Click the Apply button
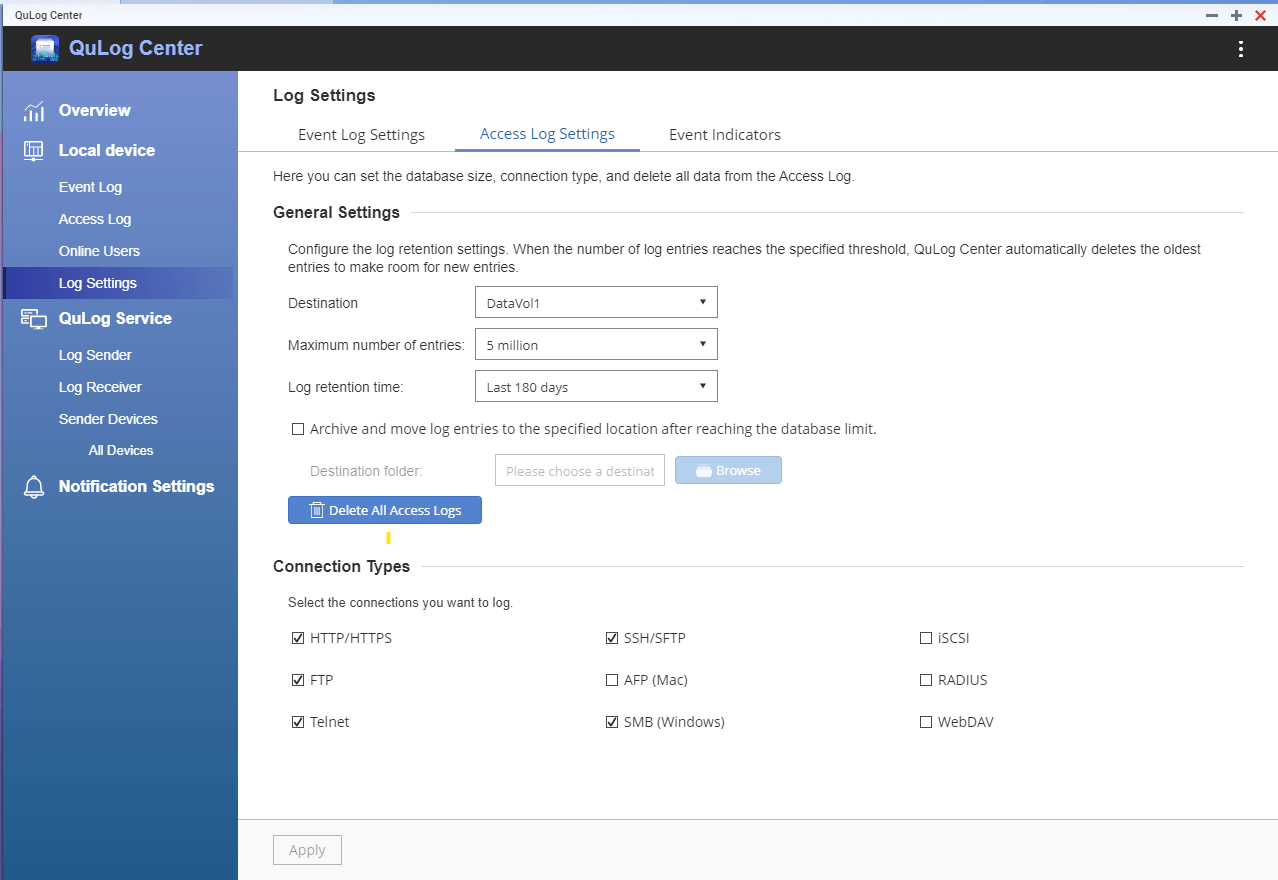 [307, 850]
